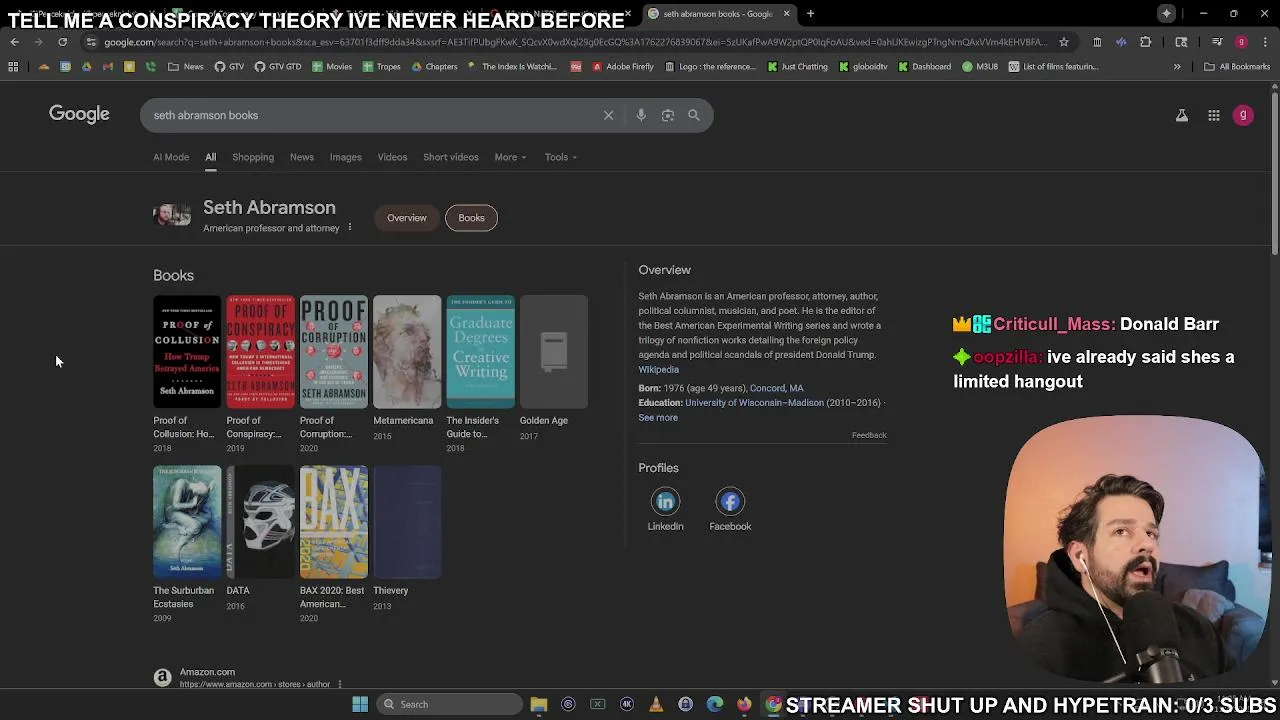The width and height of the screenshot is (1280, 720).
Task: Reload the page in Chrome
Action: pyautogui.click(x=62, y=42)
